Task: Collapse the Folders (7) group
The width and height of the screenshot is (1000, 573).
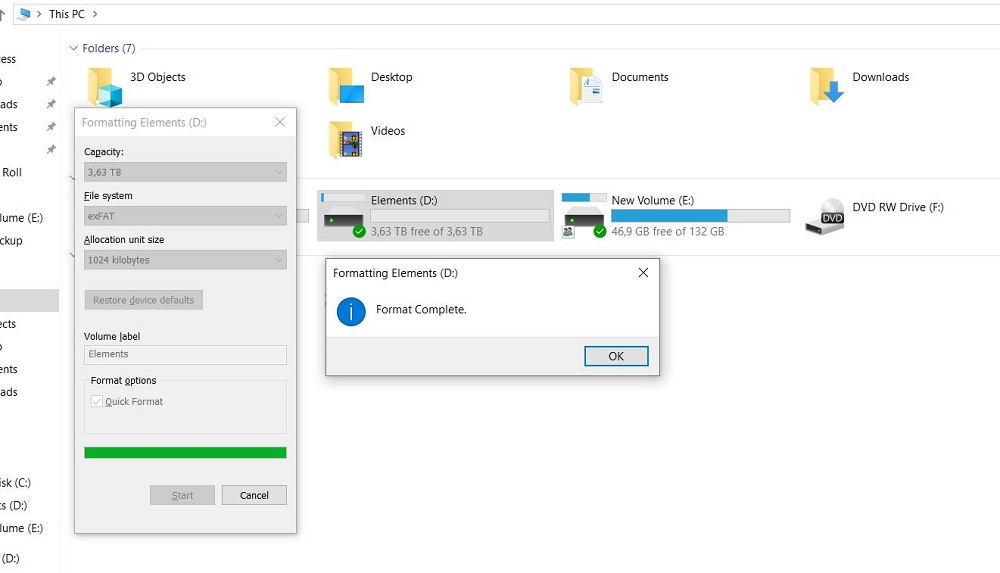Action: (74, 48)
